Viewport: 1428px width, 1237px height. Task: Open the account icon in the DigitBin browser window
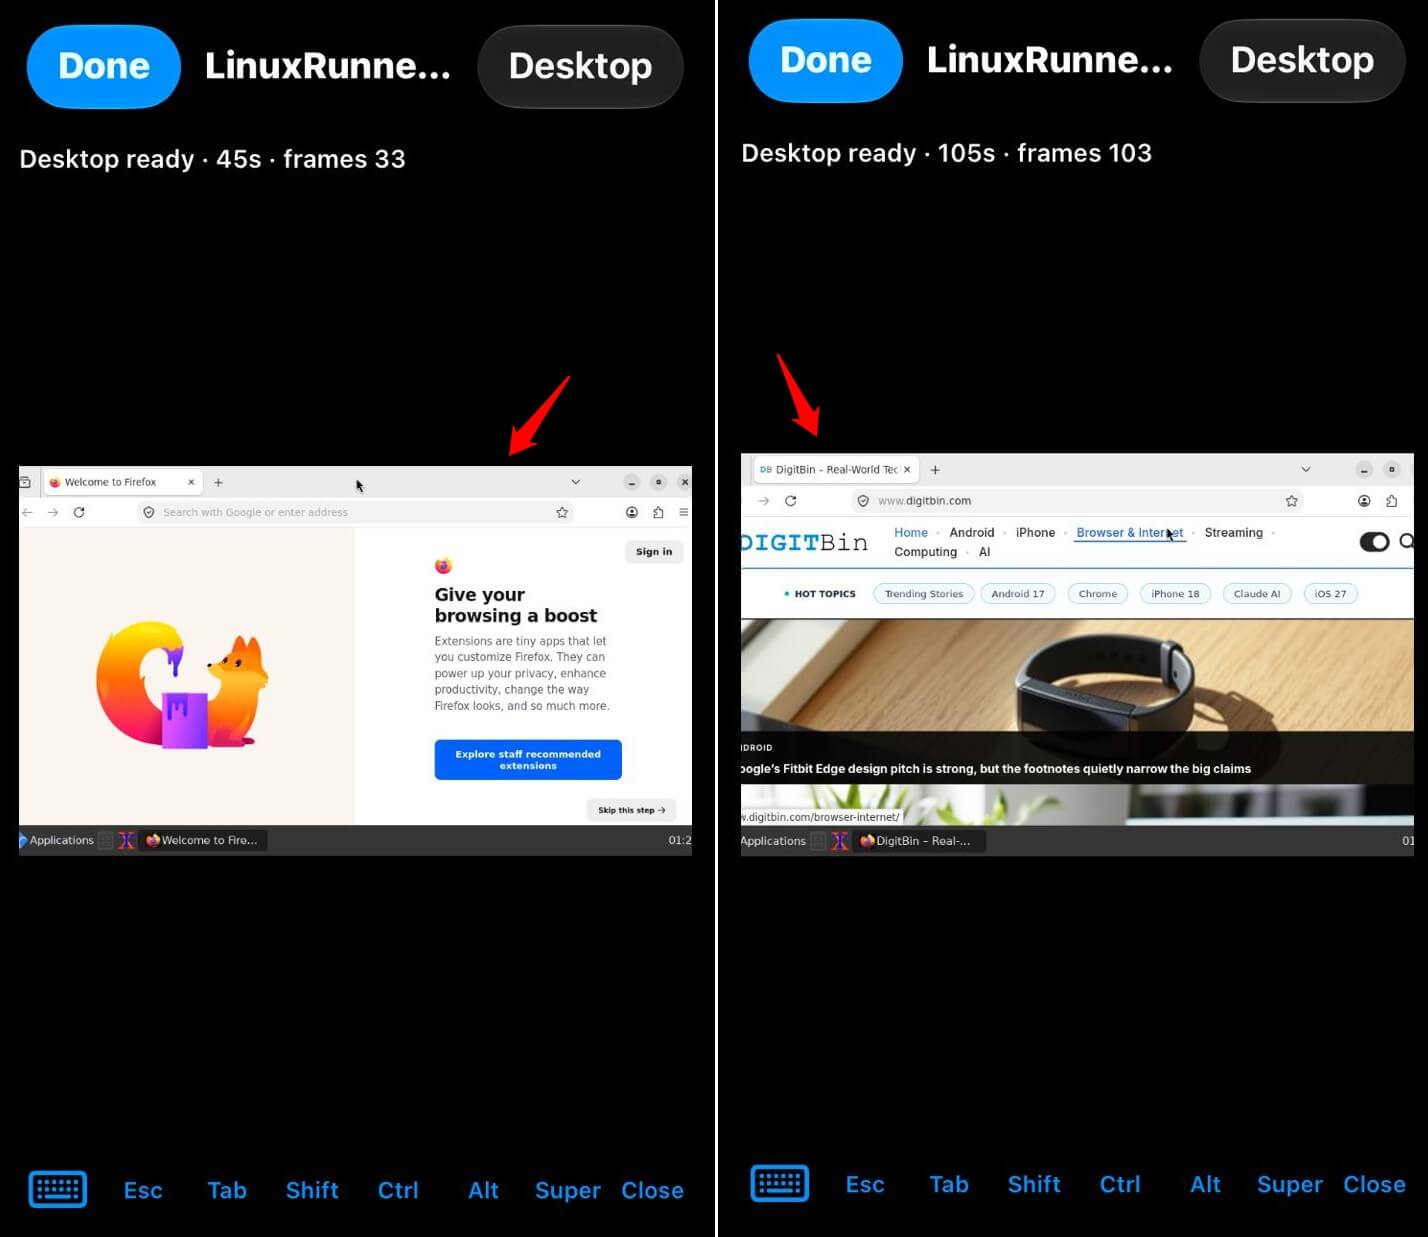pos(1364,501)
